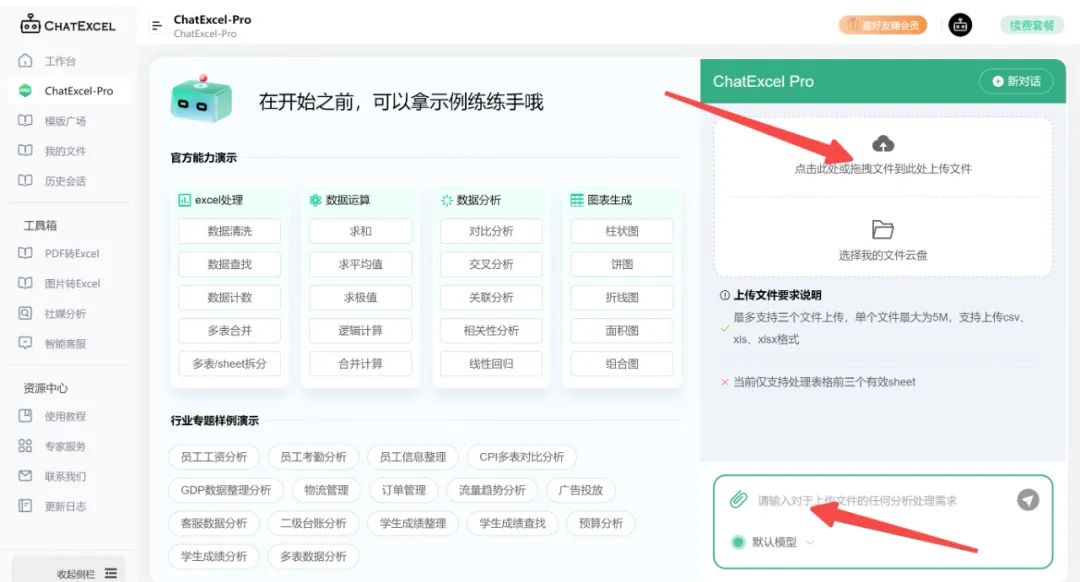This screenshot has height=582, width=1080.
Task: Switch to 工作台 in the sidebar
Action: click(60, 60)
